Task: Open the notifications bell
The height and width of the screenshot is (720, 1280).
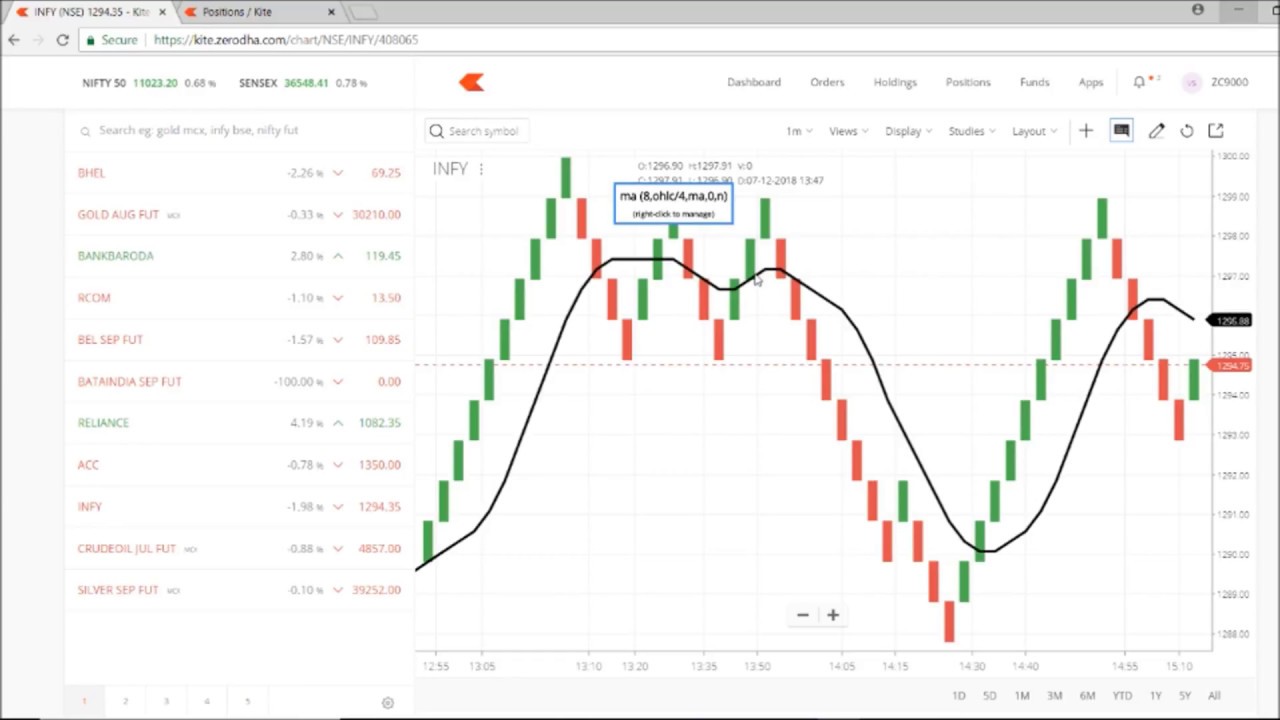Action: pos(1139,82)
